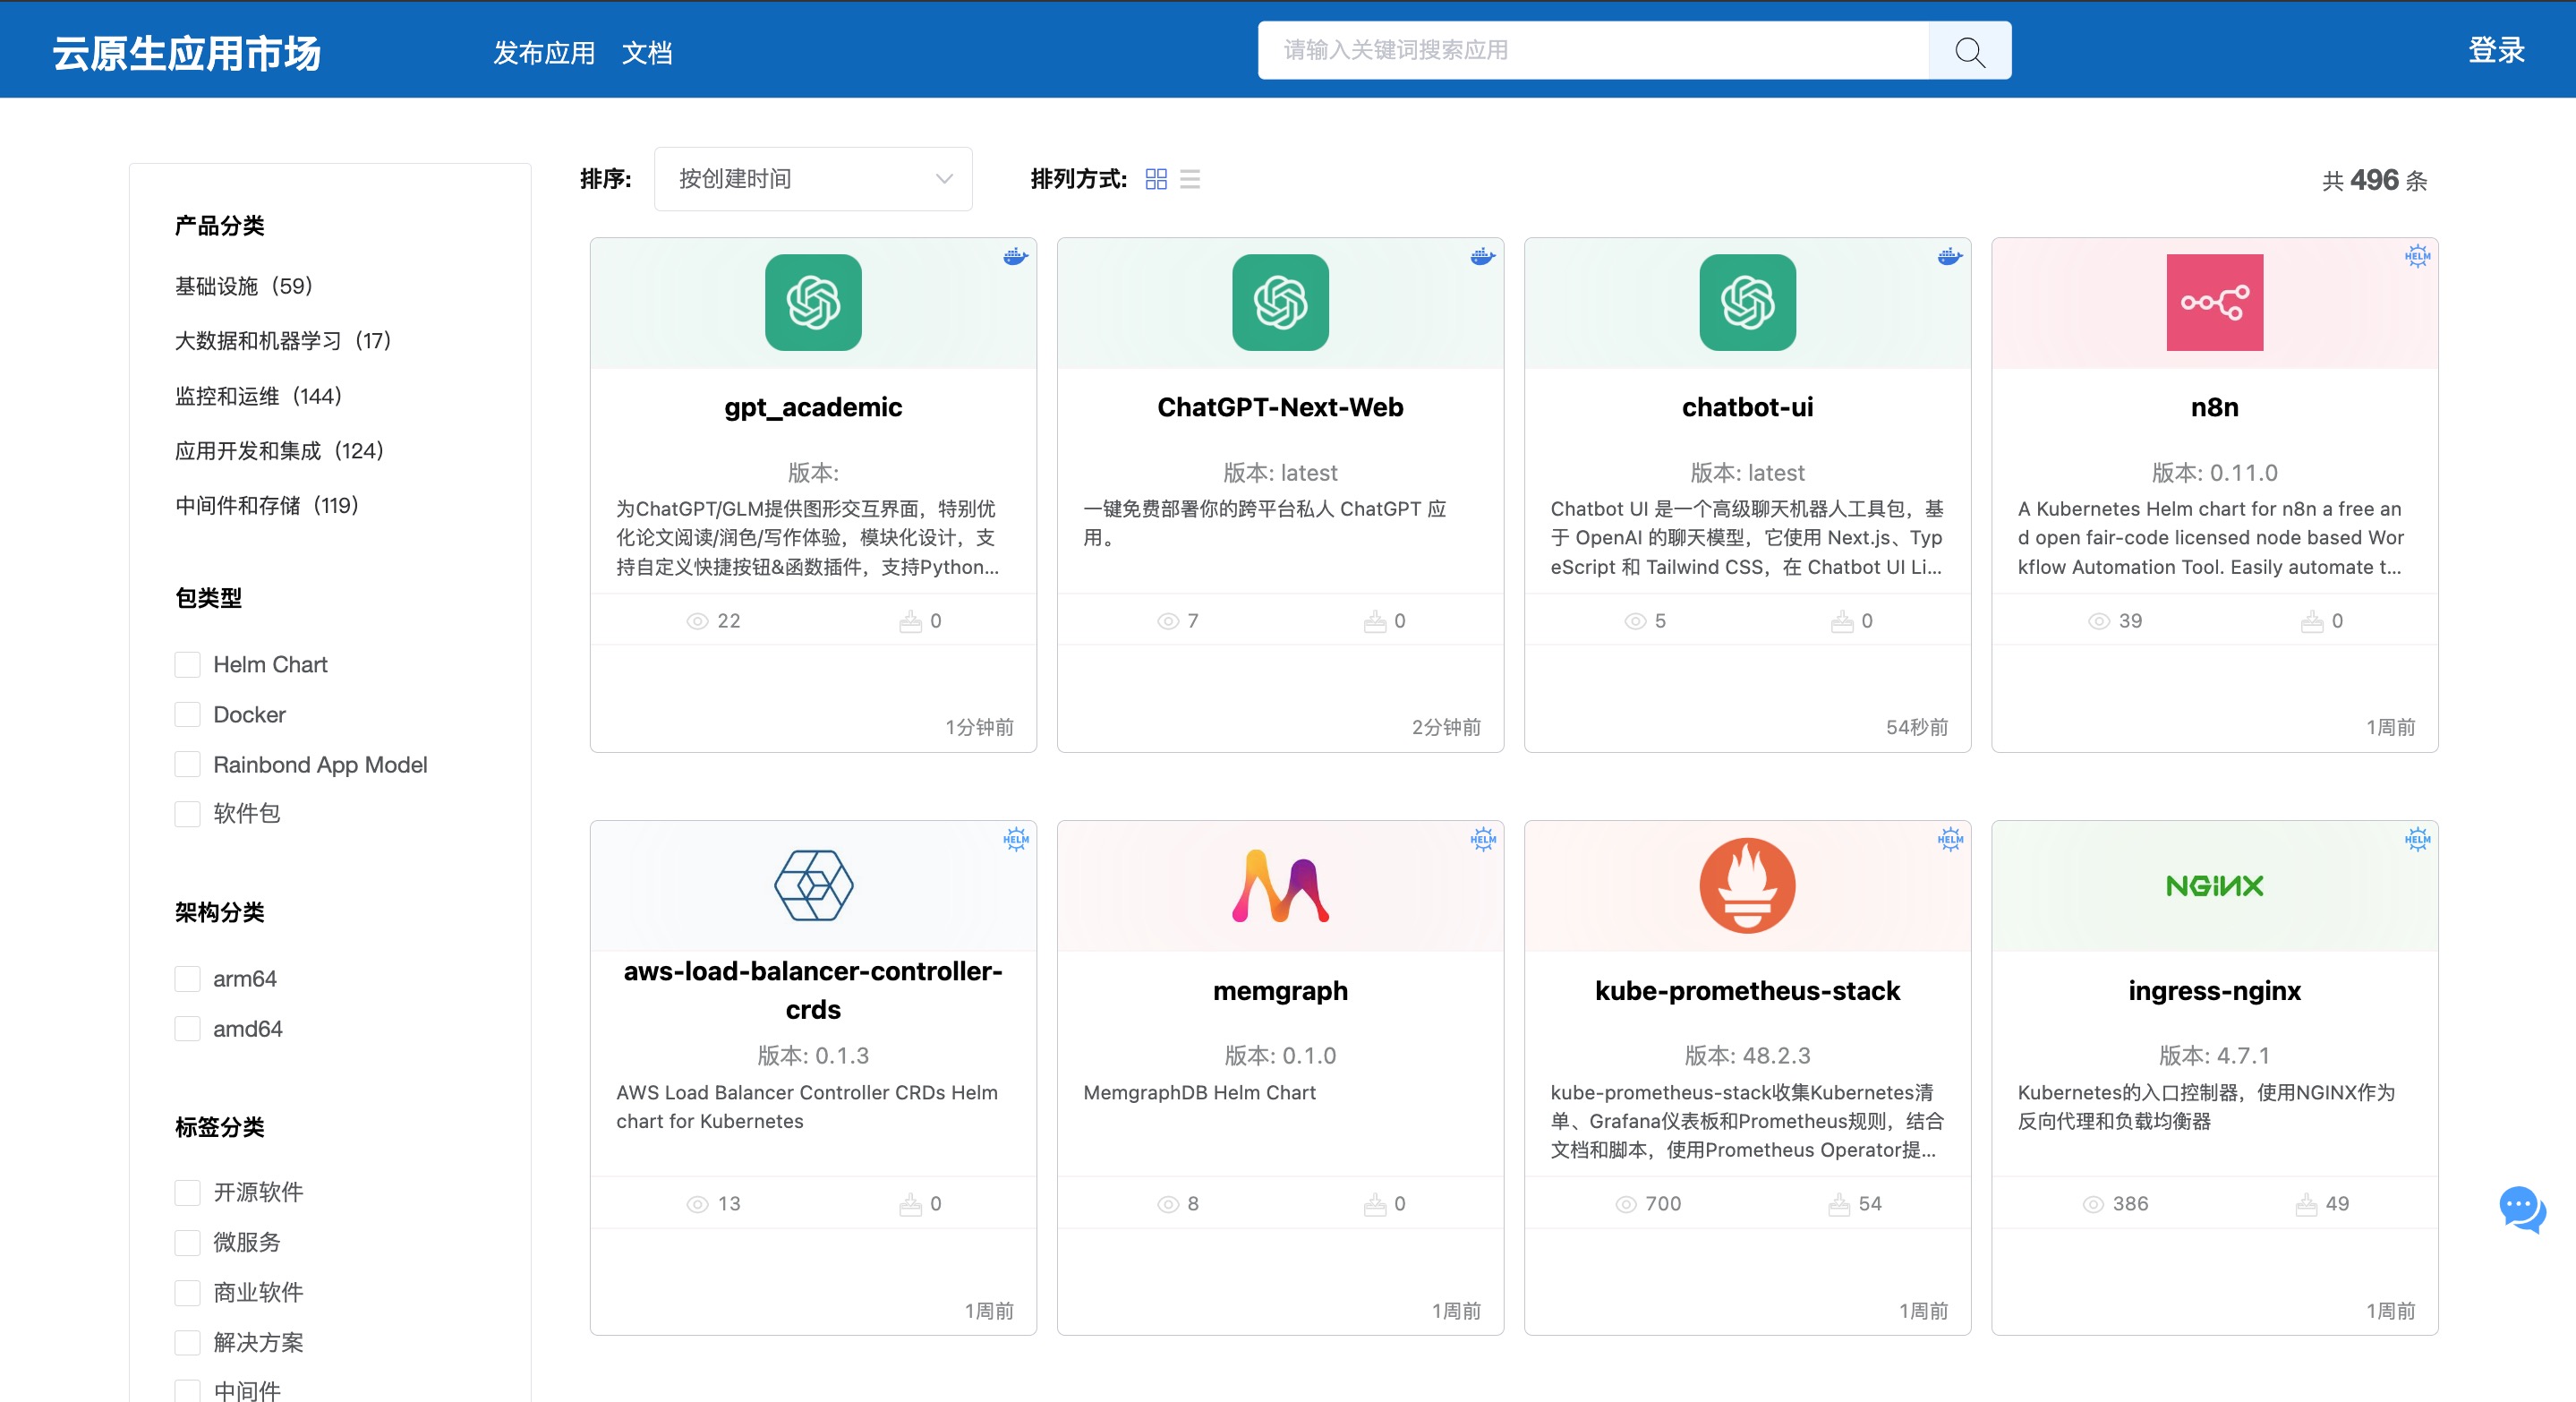Screen dimensions: 2576x1402
Task: Check the 开源软件 tag filter
Action: (x=188, y=1192)
